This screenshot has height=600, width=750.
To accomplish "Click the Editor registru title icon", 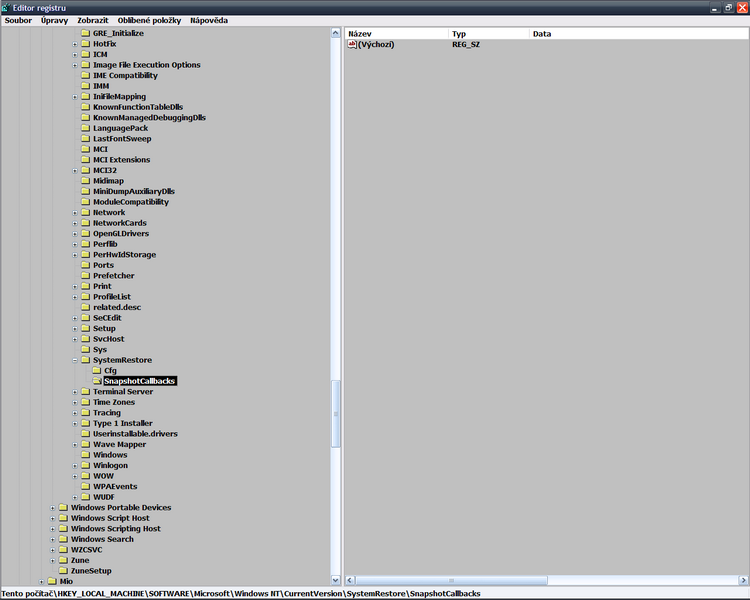I will (x=6, y=8).
